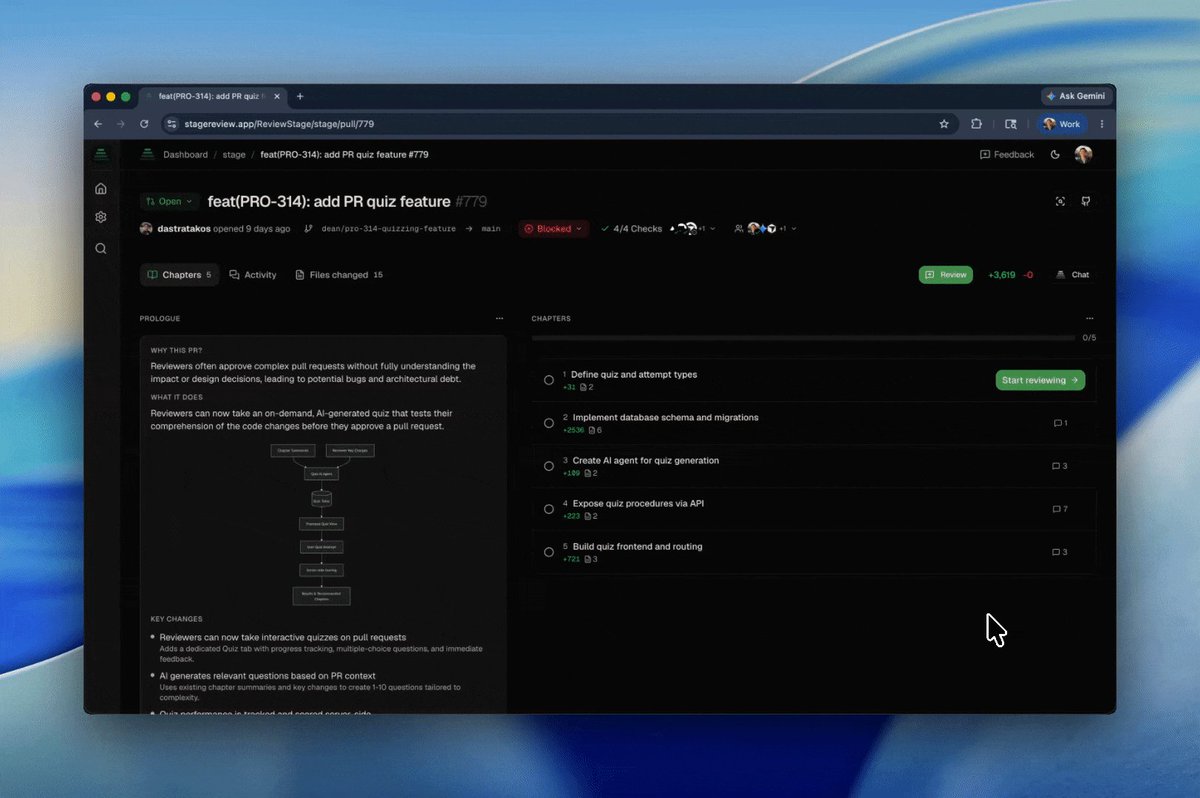Viewport: 1200px width, 798px height.
Task: Click the browser back arrow
Action: click(x=98, y=124)
